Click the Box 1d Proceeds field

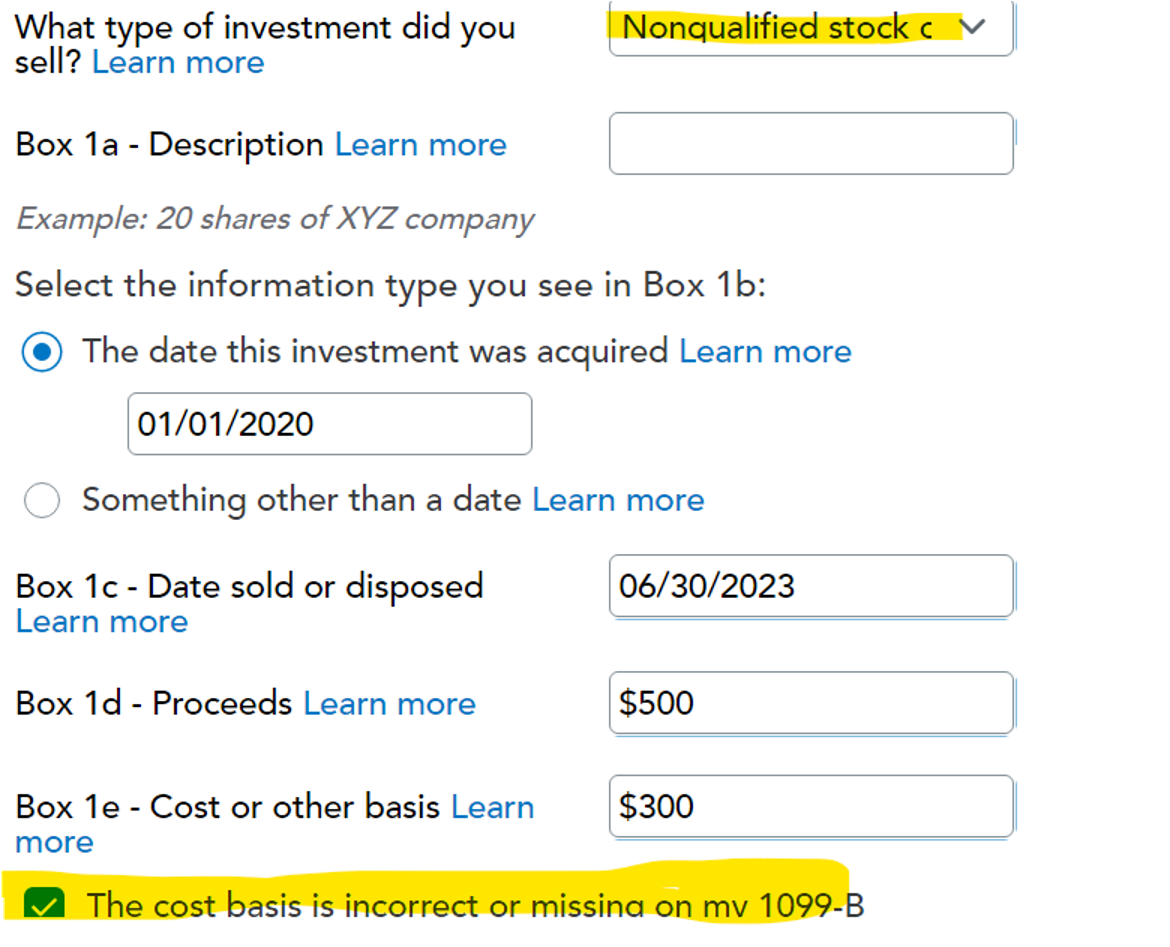pos(810,703)
